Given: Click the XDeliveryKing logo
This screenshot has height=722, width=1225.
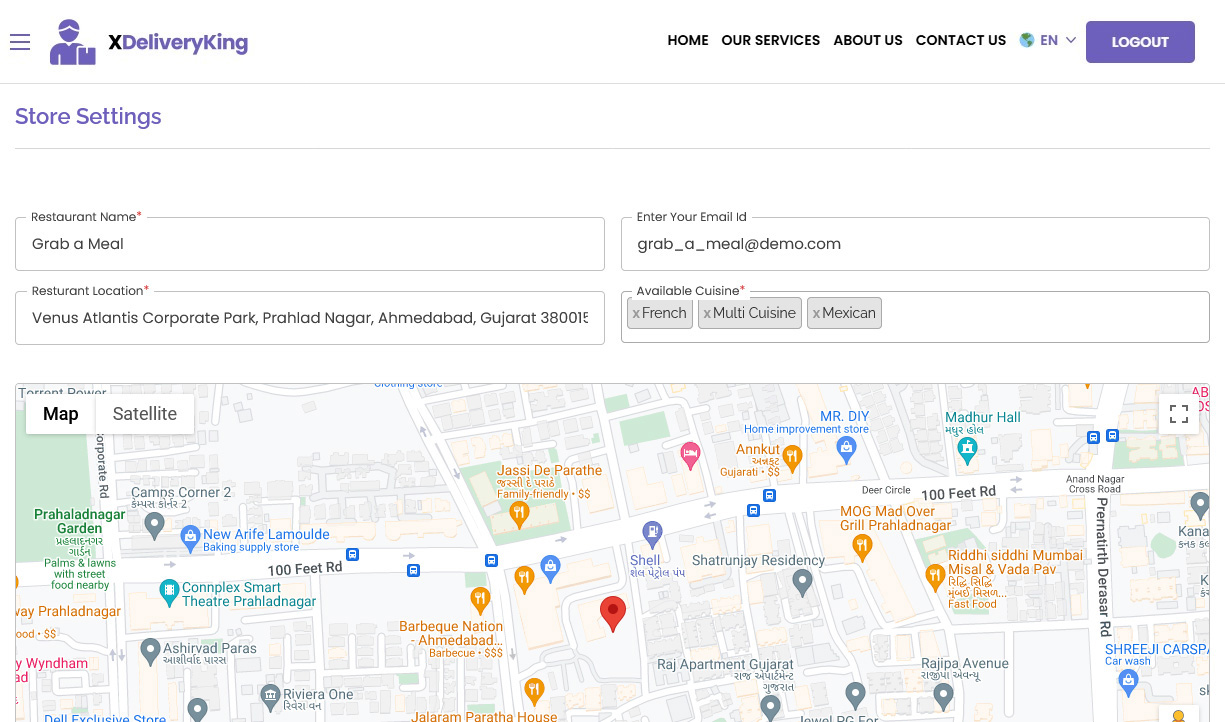Looking at the screenshot, I should coord(149,42).
